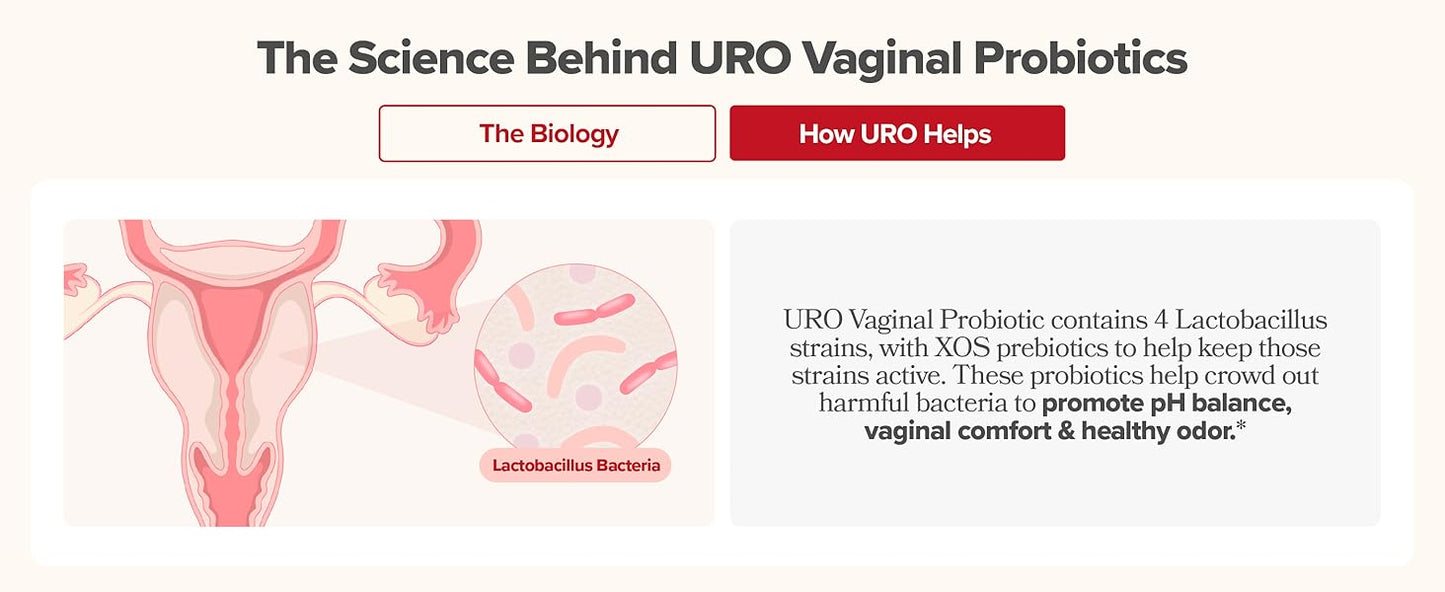Image resolution: width=1445 pixels, height=592 pixels.
Task: Switch to The Biology tab
Action: click(547, 133)
